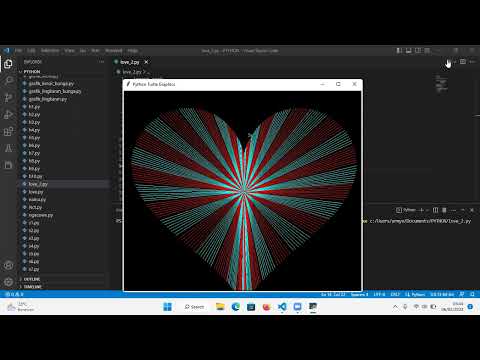Kill terminal with trash icon
Screen dimensions: 480x360
click(444, 210)
